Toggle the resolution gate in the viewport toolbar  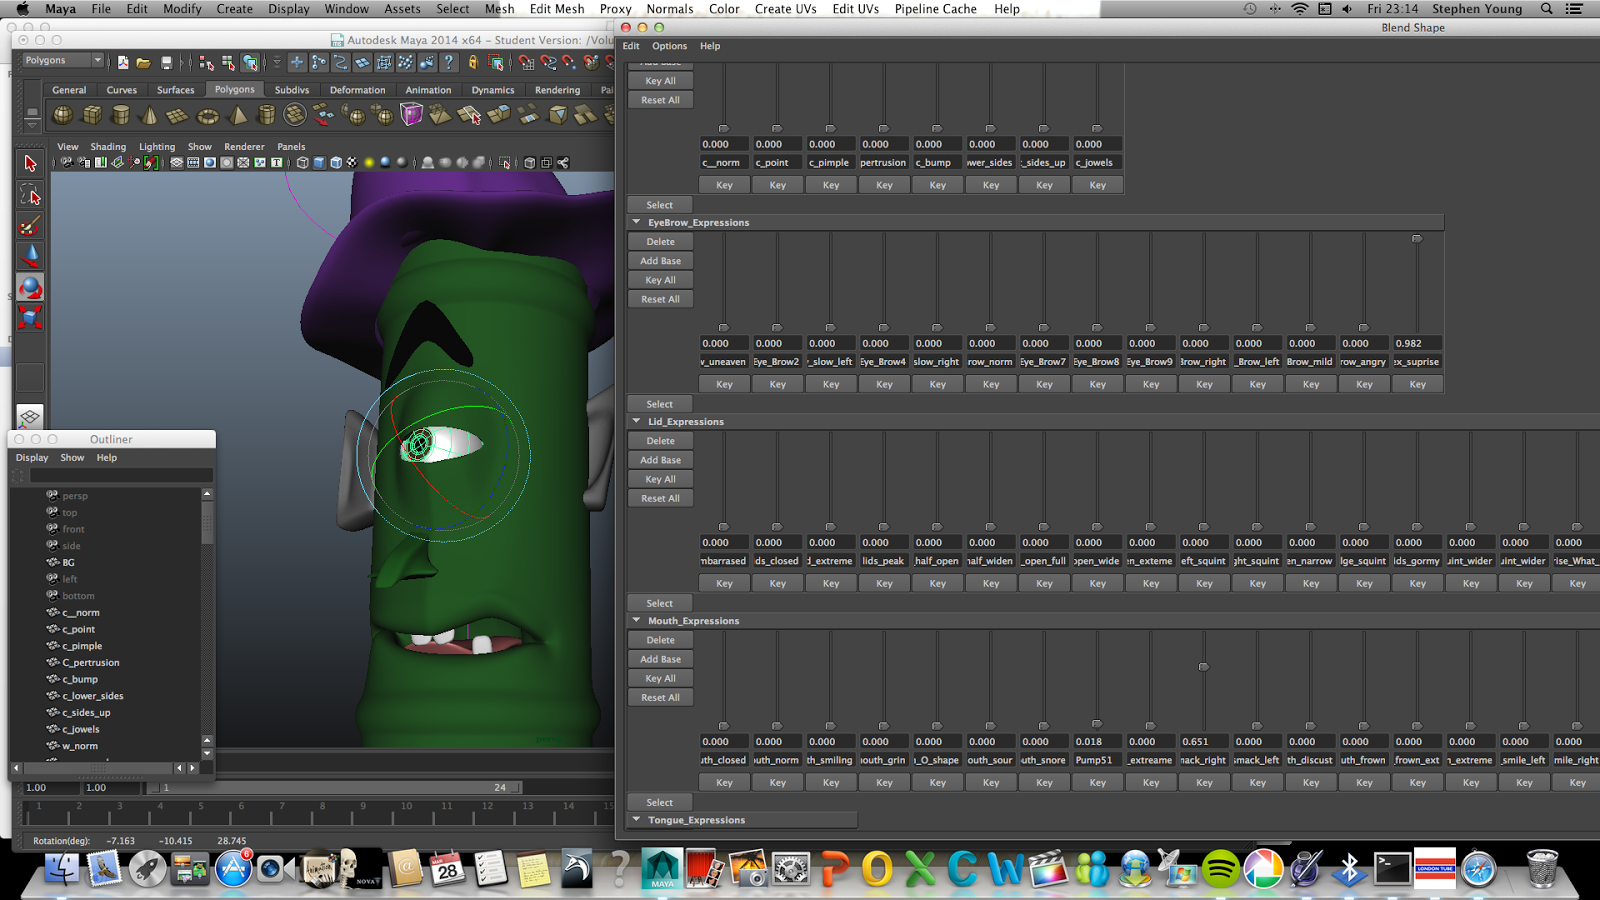click(210, 163)
